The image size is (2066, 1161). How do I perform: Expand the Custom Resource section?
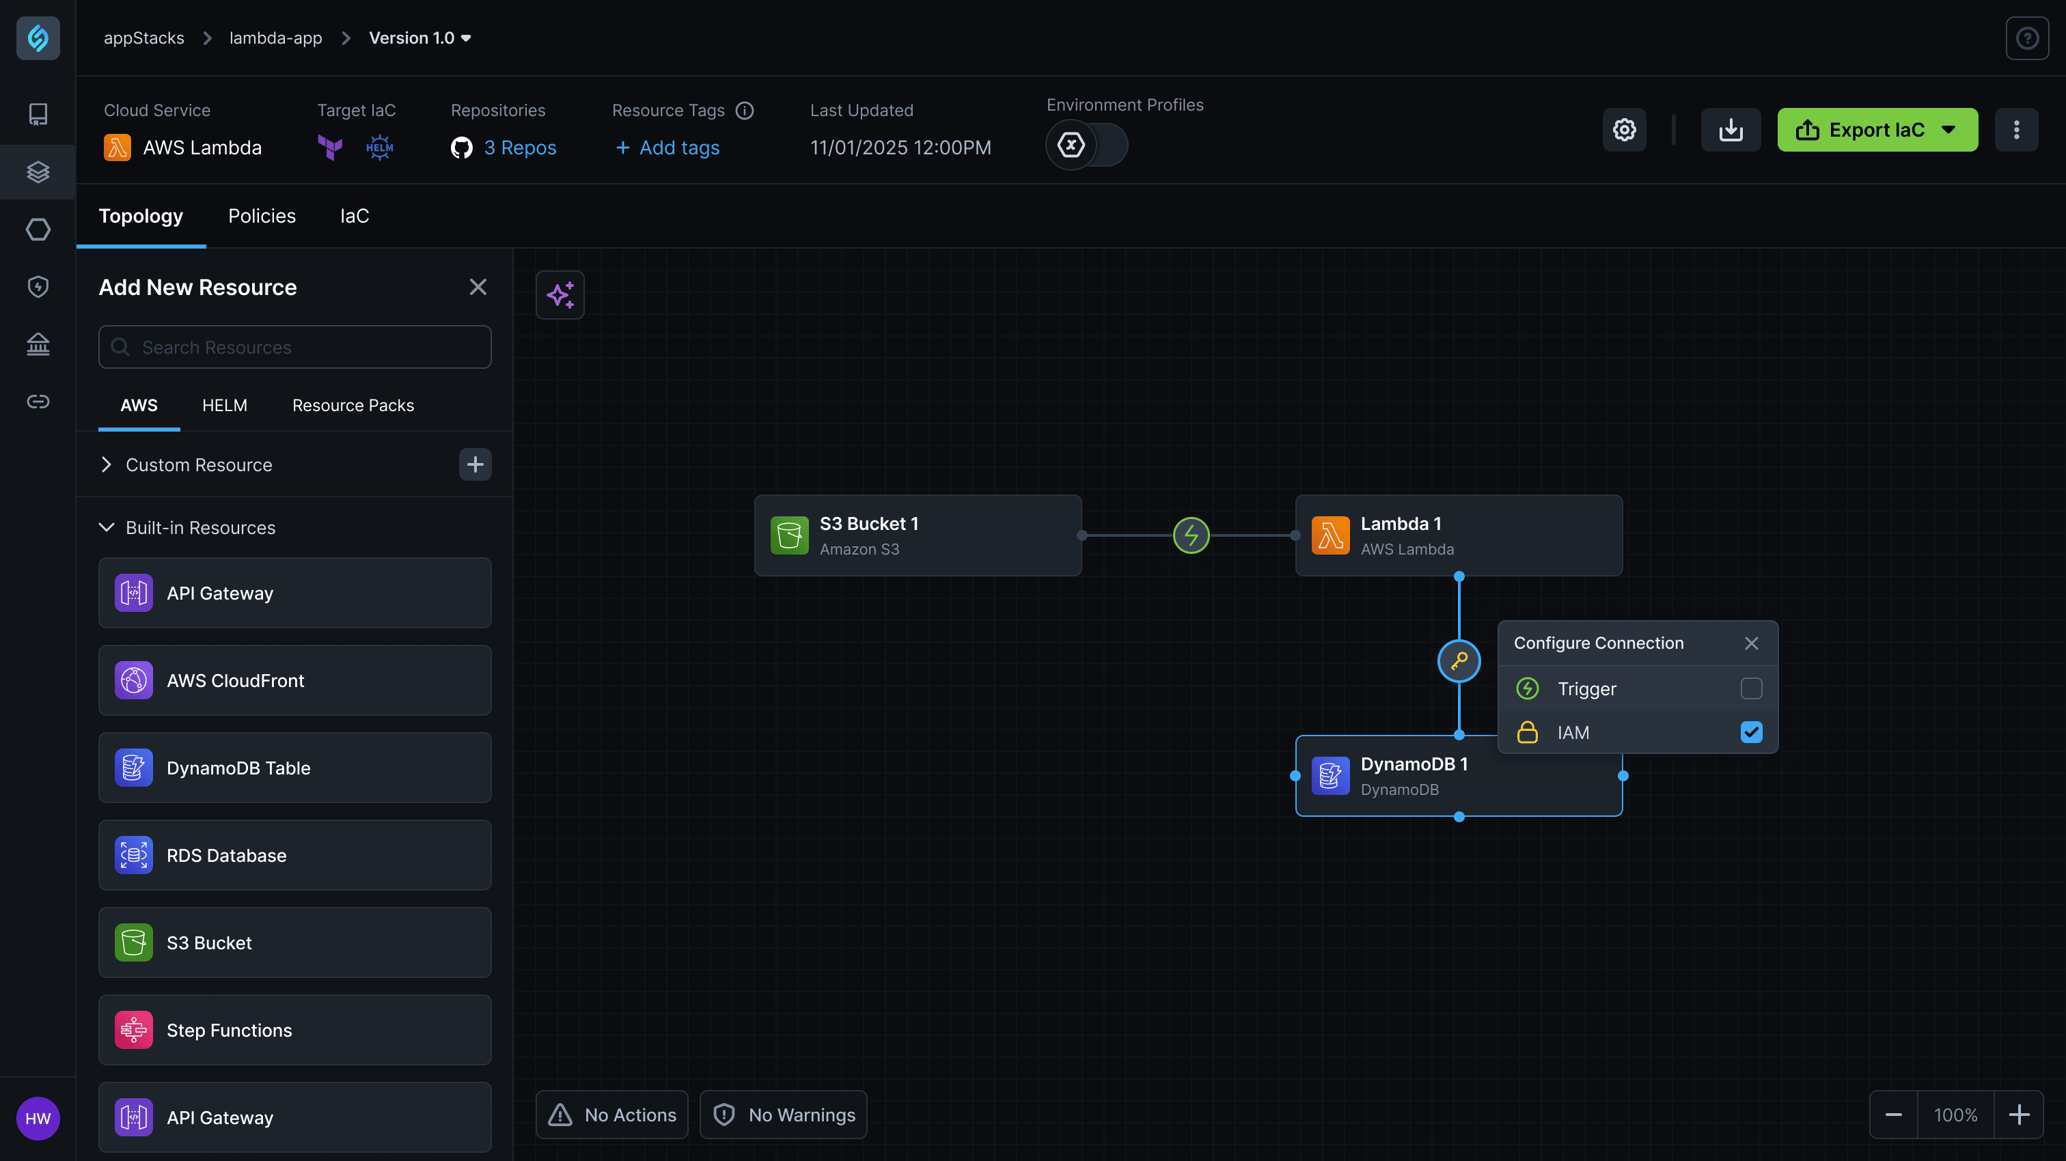105,464
